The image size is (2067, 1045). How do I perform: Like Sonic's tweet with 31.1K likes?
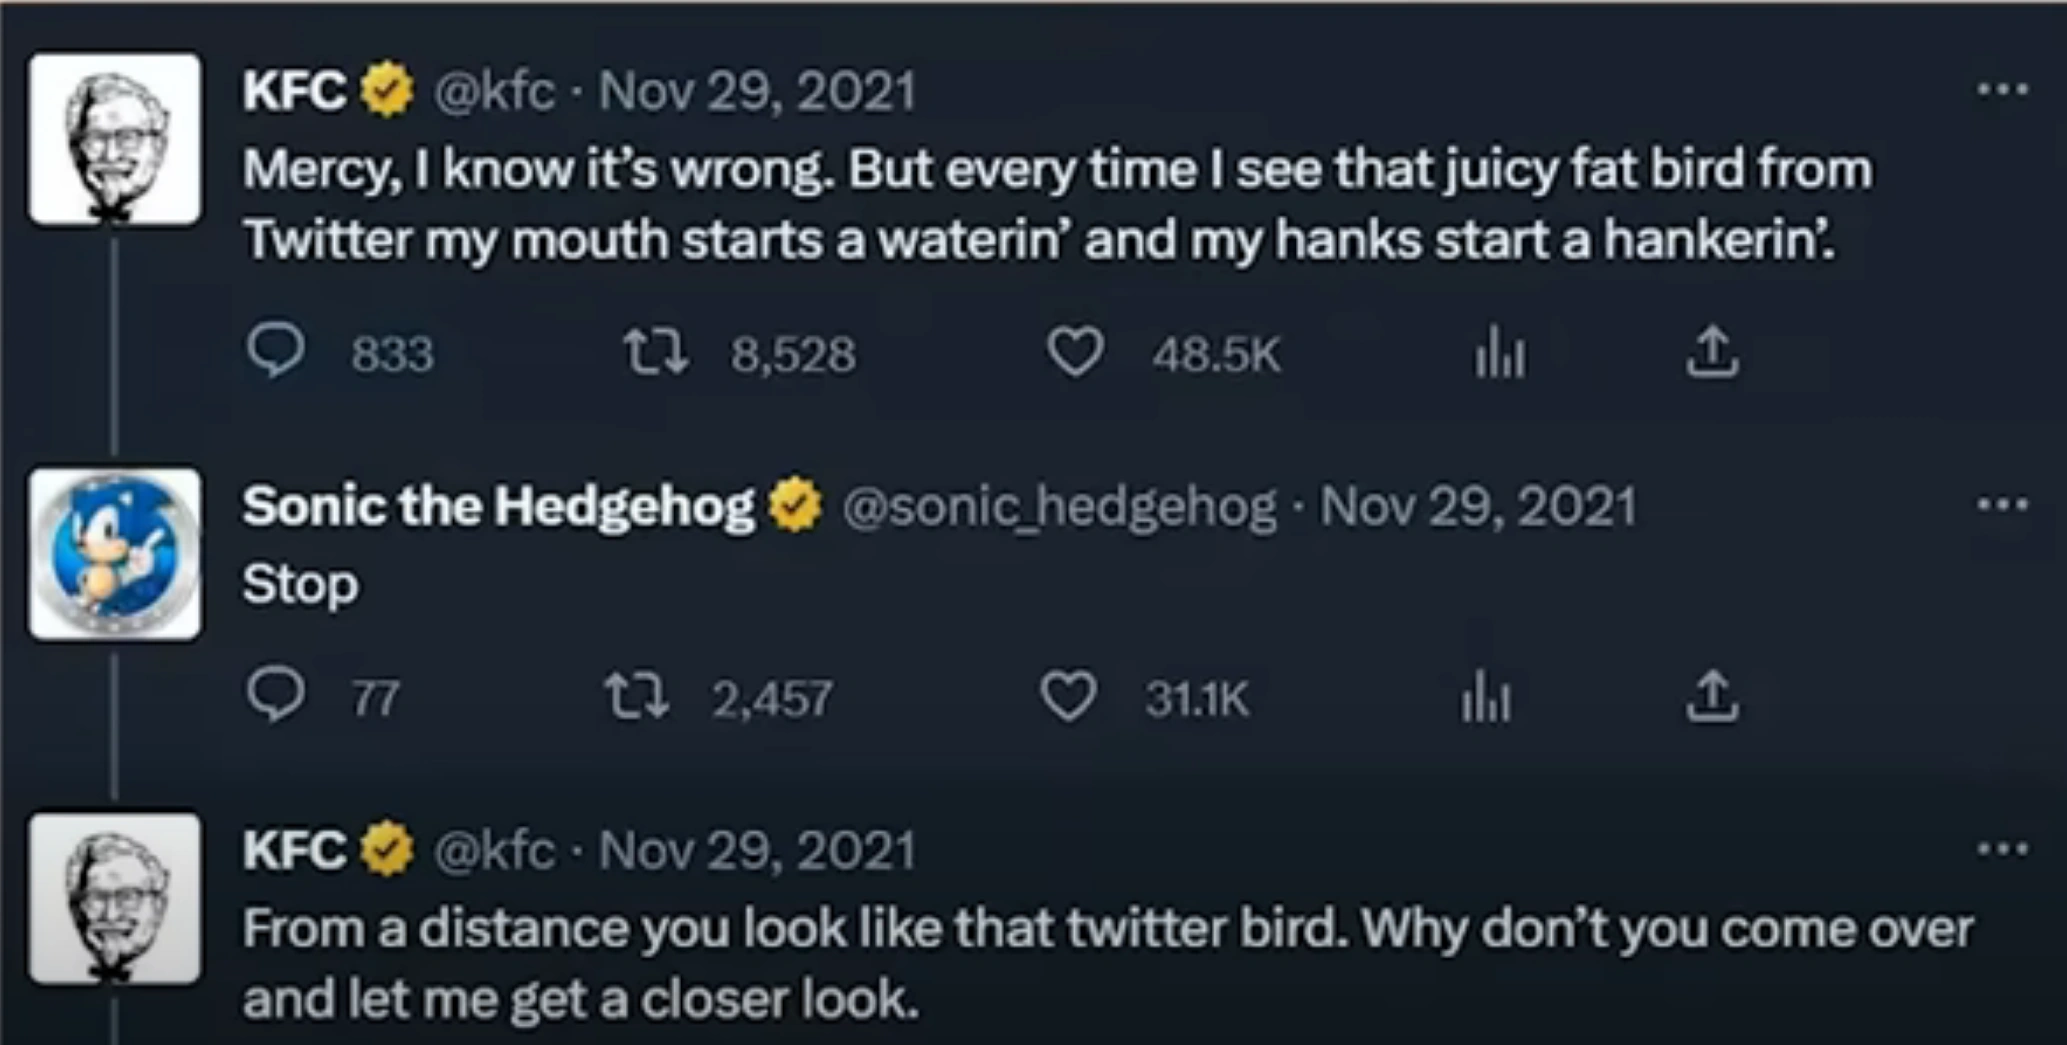pos(1068,696)
